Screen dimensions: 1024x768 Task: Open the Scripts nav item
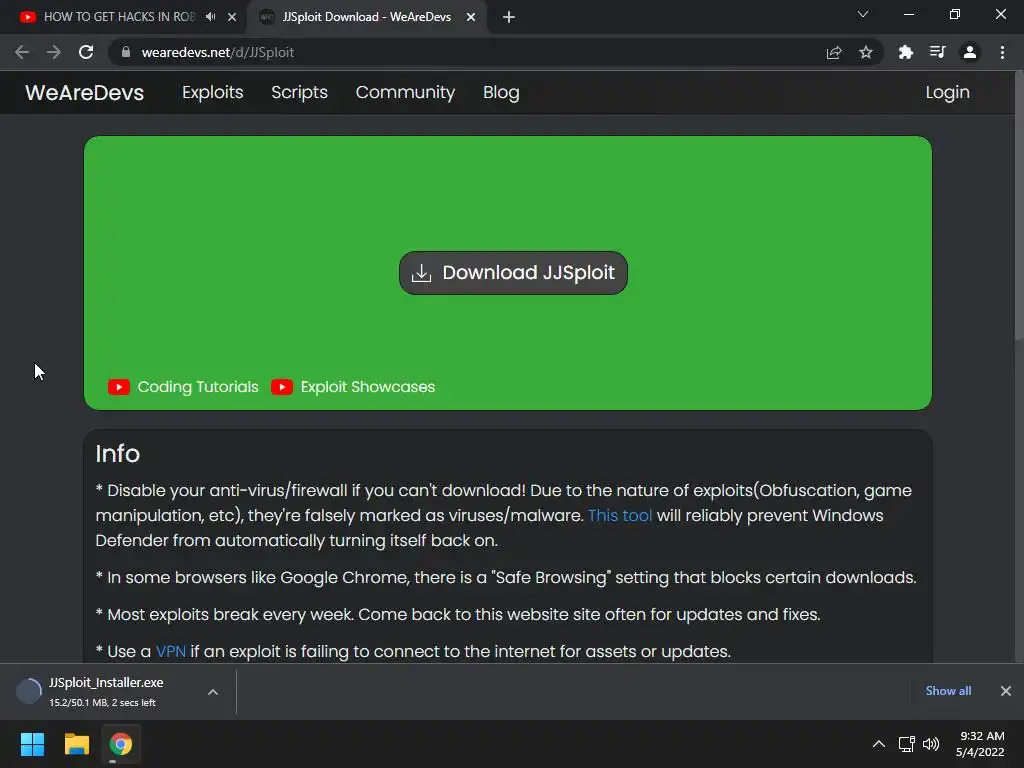coord(299,93)
